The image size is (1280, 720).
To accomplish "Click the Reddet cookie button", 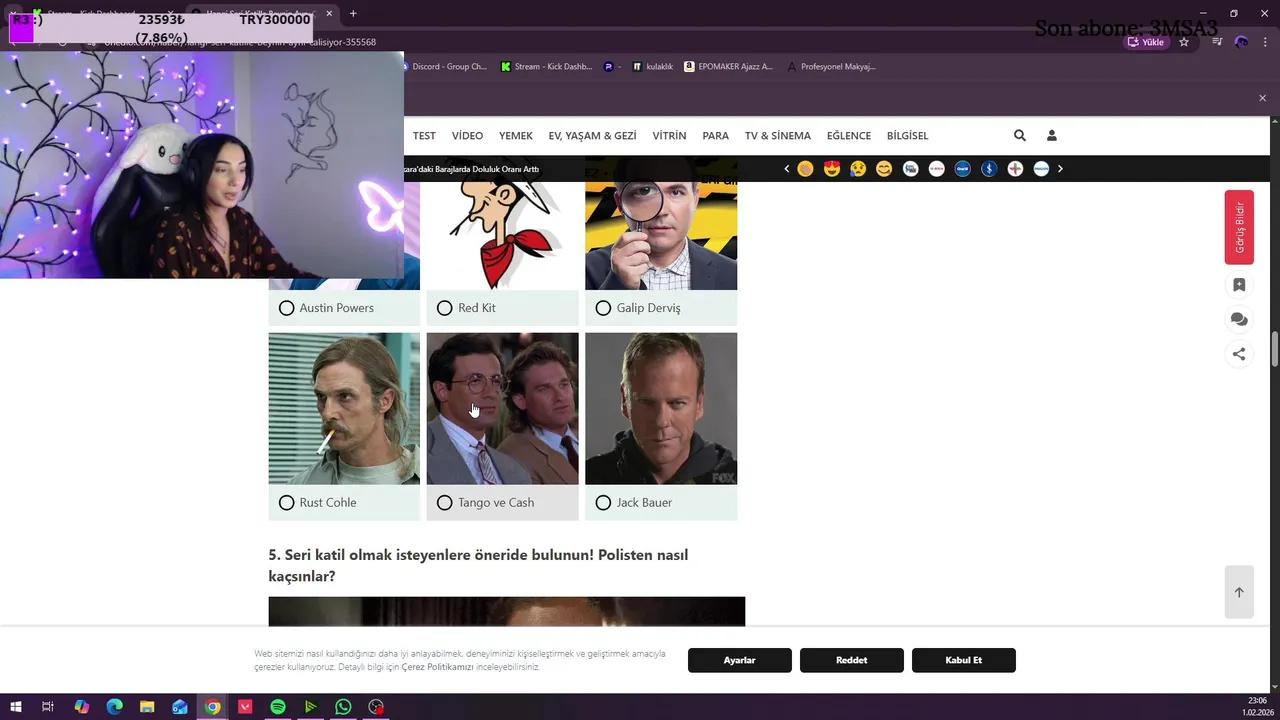I will (852, 660).
